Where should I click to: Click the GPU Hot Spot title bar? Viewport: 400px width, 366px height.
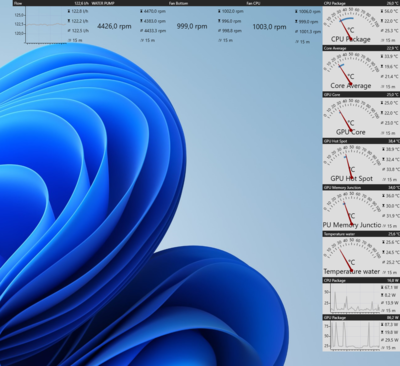361,141
